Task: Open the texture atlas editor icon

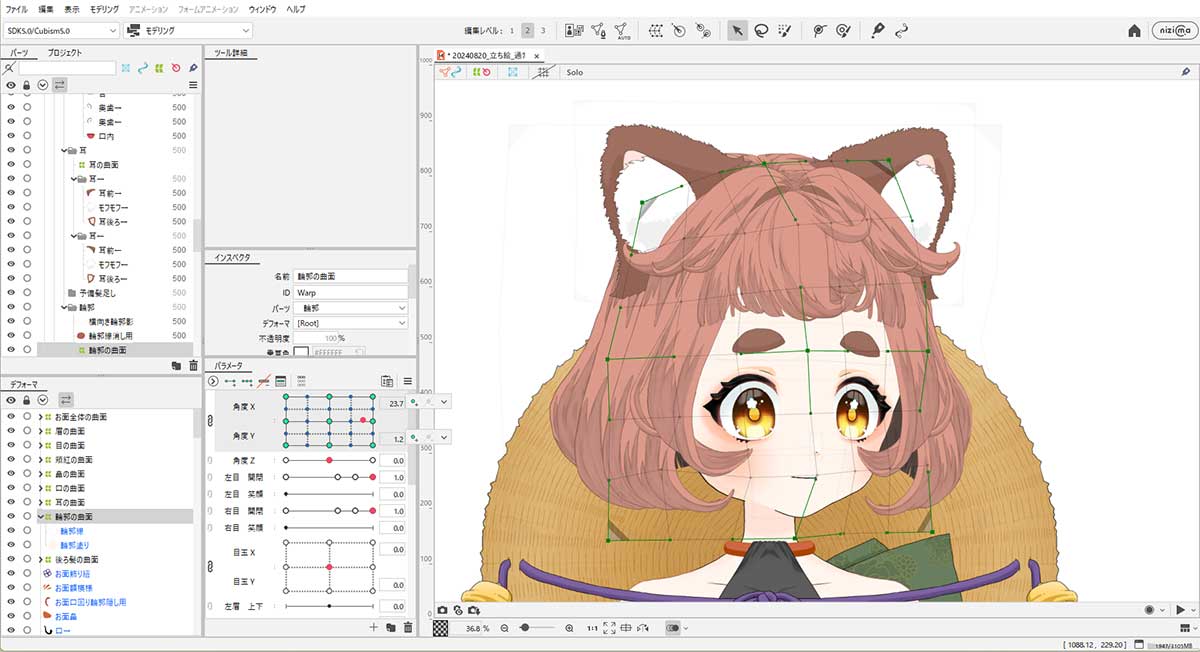Action: click(x=574, y=31)
